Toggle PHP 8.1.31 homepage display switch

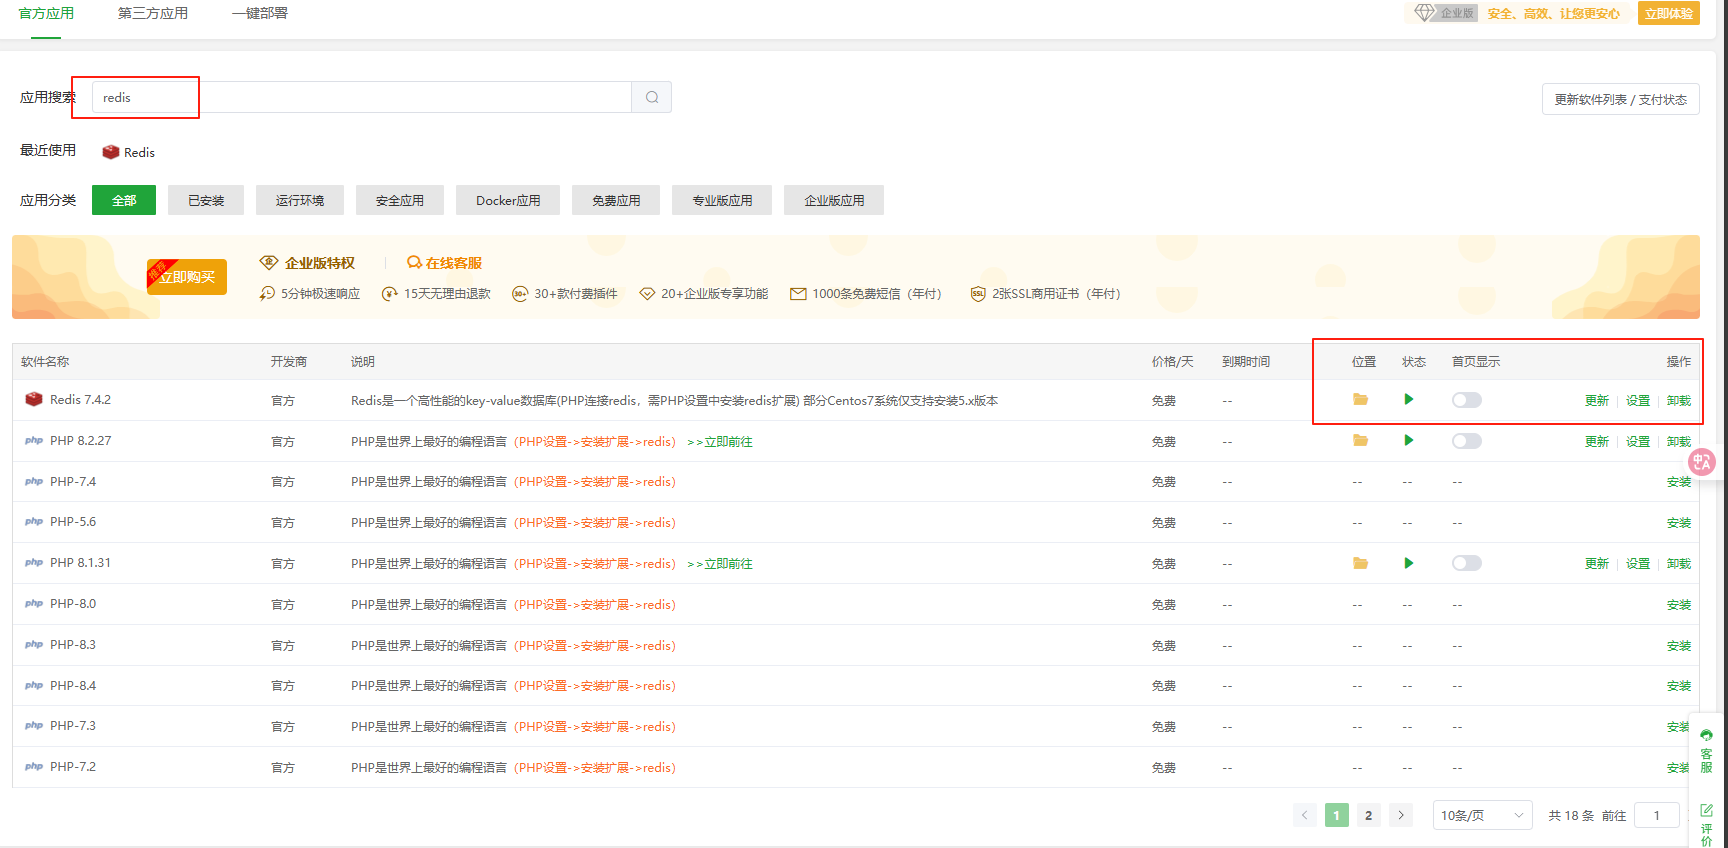(1467, 563)
